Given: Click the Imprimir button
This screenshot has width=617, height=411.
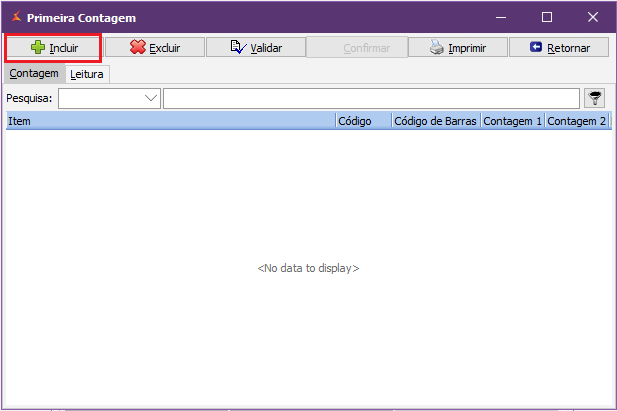Looking at the screenshot, I should 458,48.
